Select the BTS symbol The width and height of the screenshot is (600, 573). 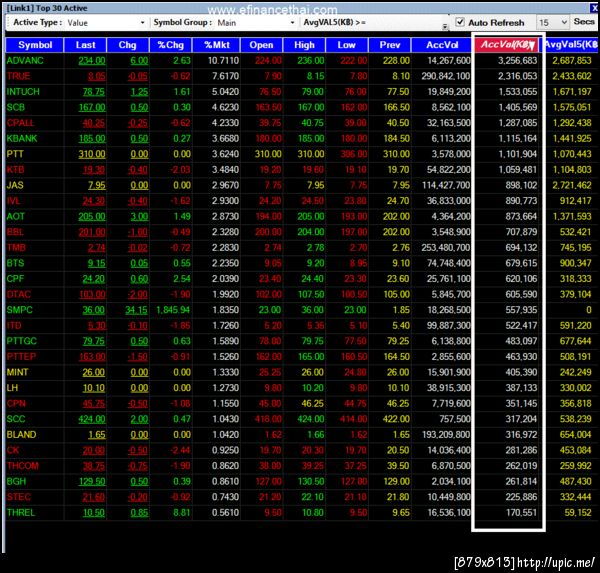(15, 263)
